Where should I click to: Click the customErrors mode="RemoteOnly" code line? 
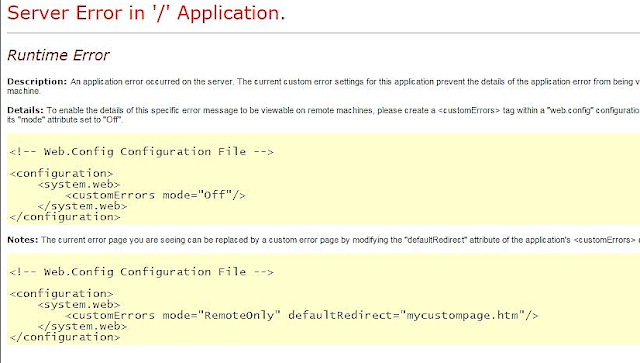click(302, 315)
